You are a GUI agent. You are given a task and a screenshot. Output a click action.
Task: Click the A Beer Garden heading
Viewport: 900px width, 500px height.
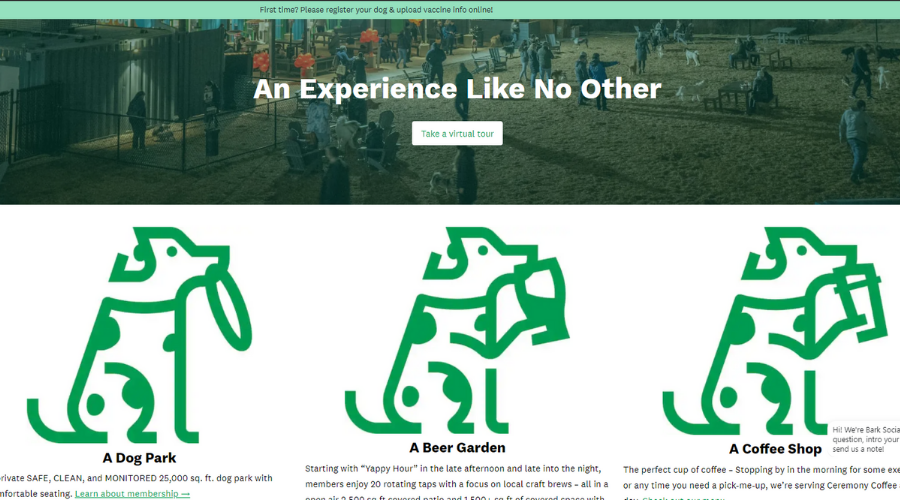click(x=457, y=448)
